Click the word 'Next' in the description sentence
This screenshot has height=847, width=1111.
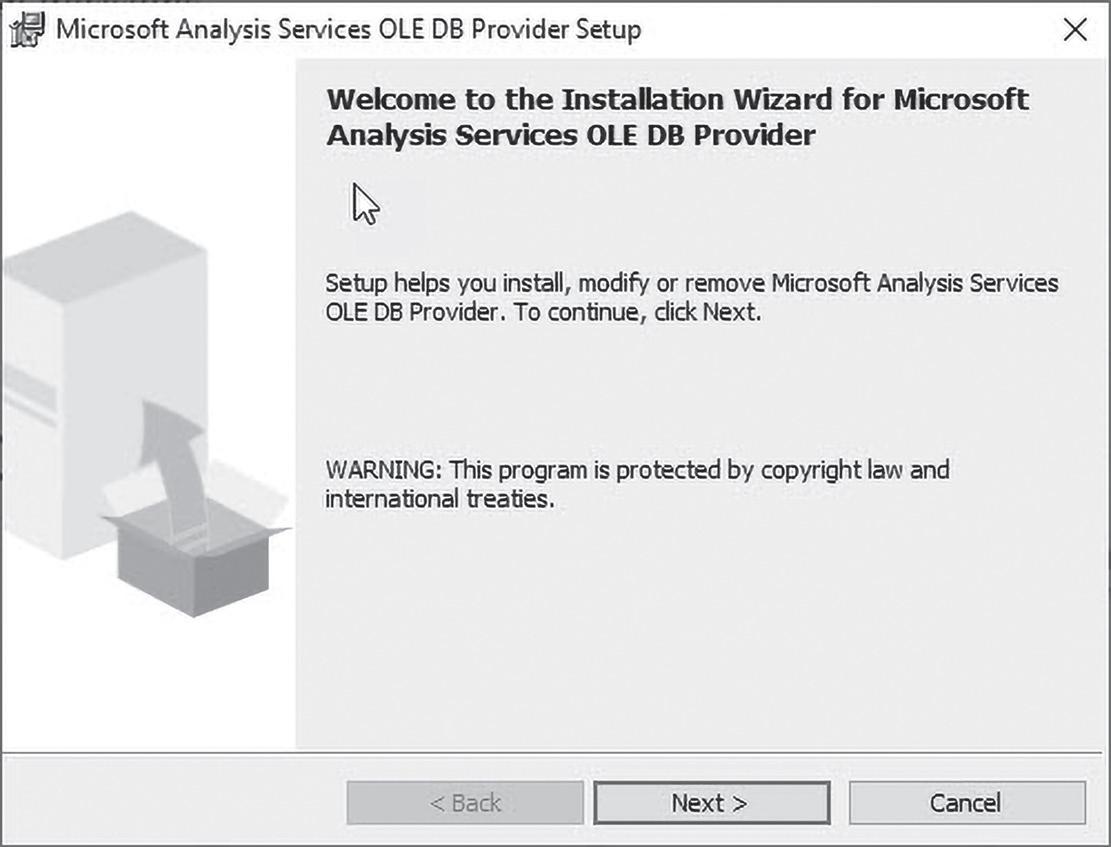[x=729, y=311]
